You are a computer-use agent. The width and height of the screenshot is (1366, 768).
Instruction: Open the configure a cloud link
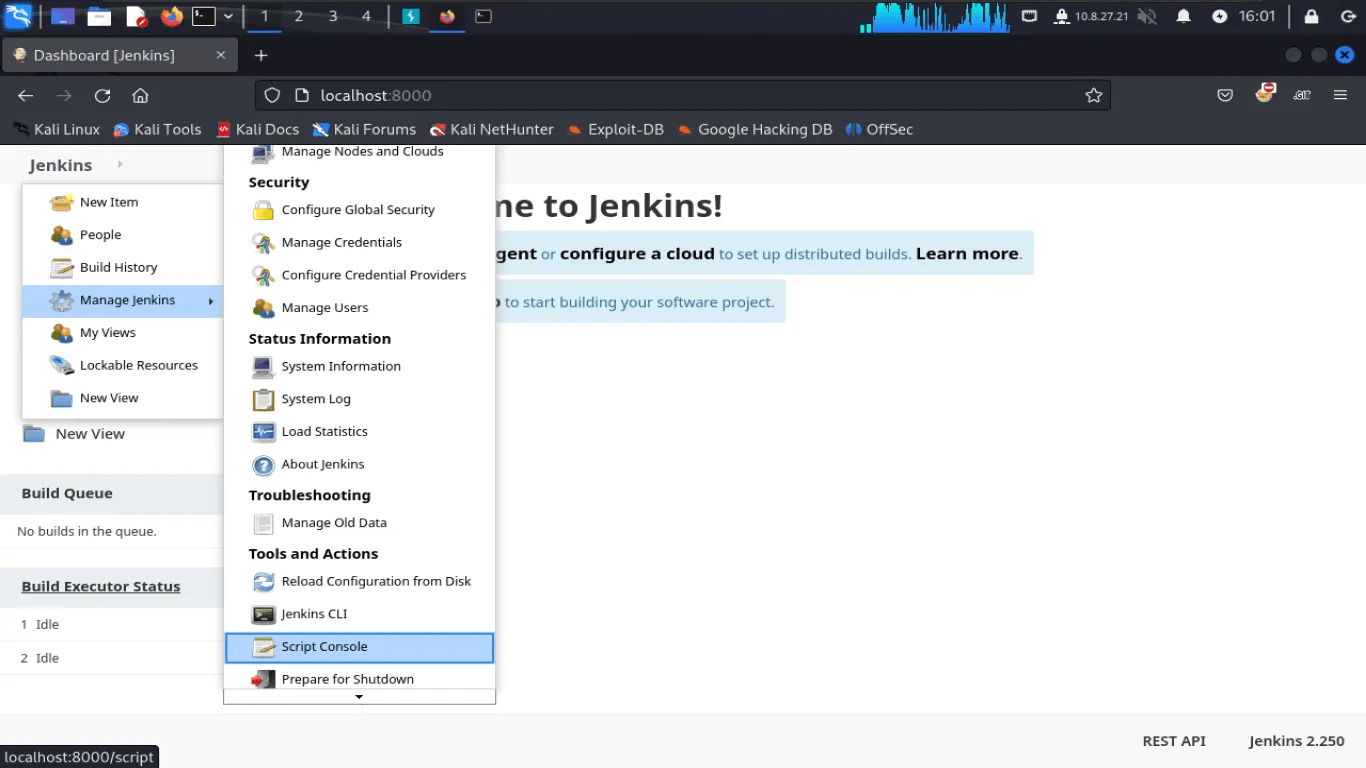(637, 254)
